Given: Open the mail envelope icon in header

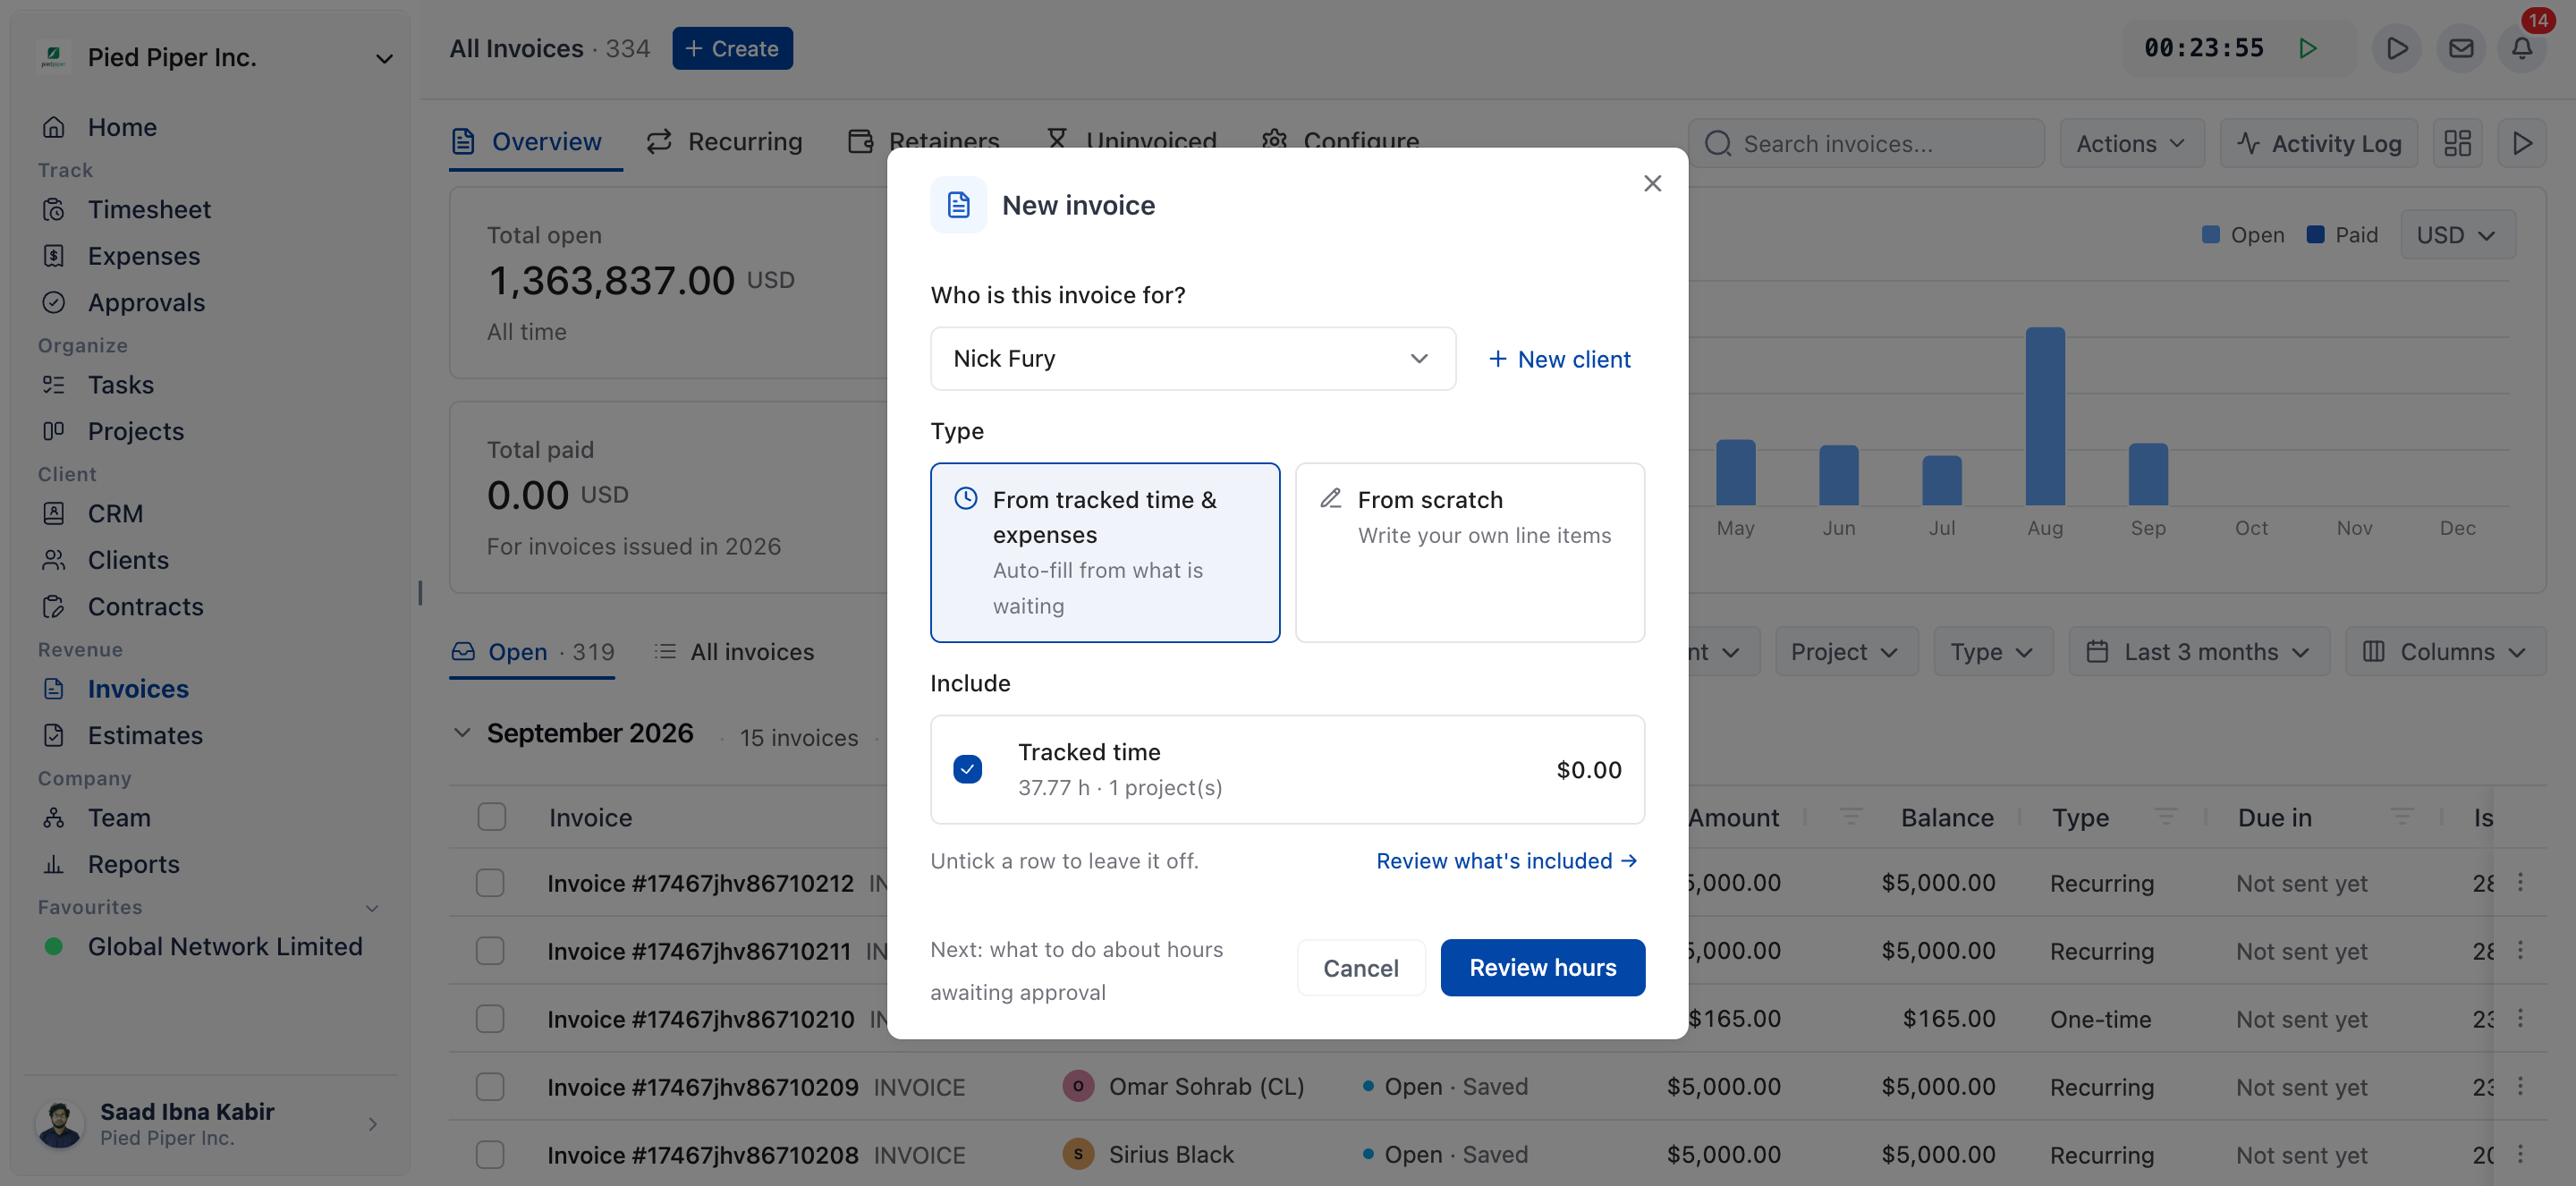Looking at the screenshot, I should click(x=2461, y=48).
